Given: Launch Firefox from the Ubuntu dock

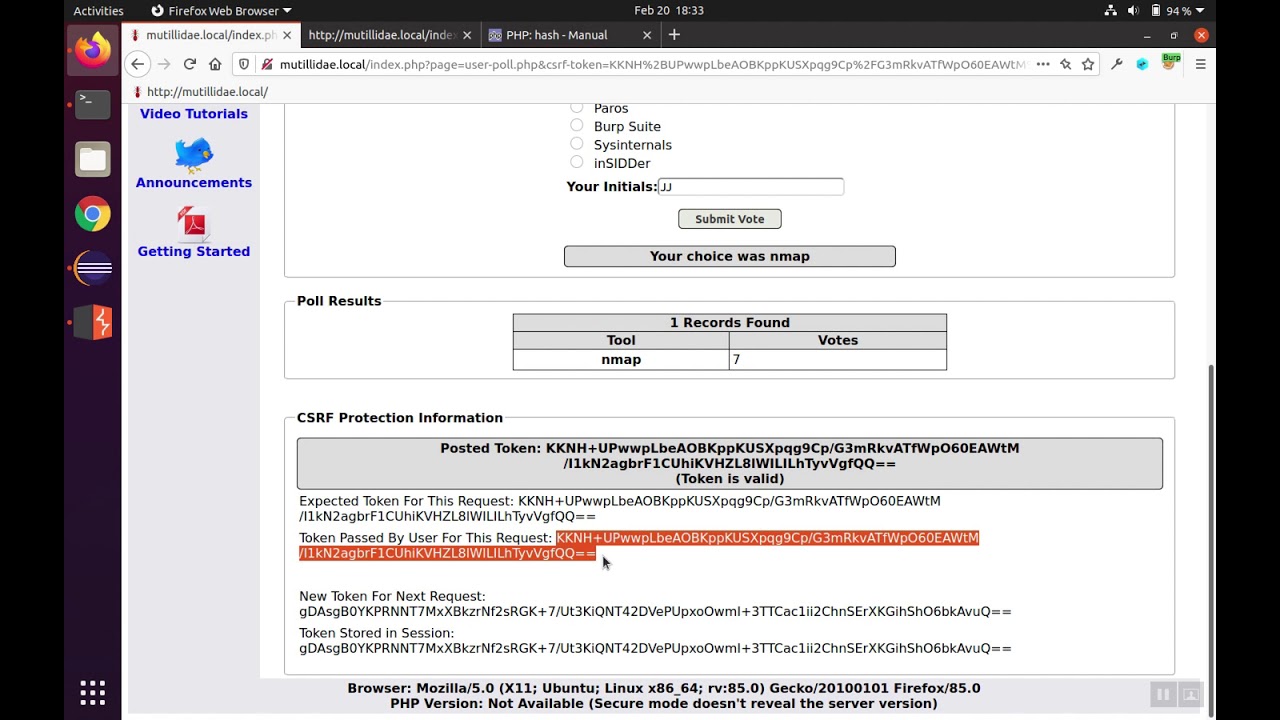Looking at the screenshot, I should pyautogui.click(x=93, y=50).
